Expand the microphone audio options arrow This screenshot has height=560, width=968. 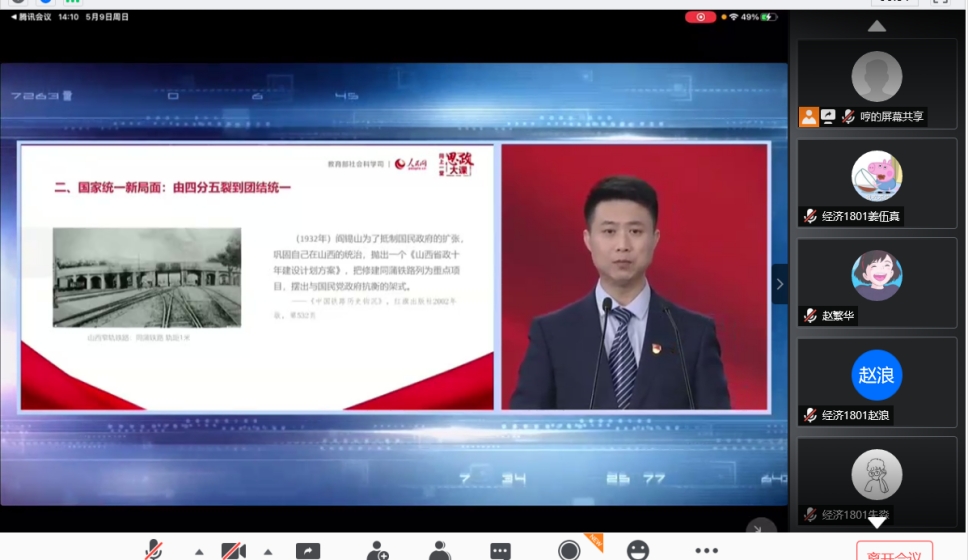click(199, 551)
